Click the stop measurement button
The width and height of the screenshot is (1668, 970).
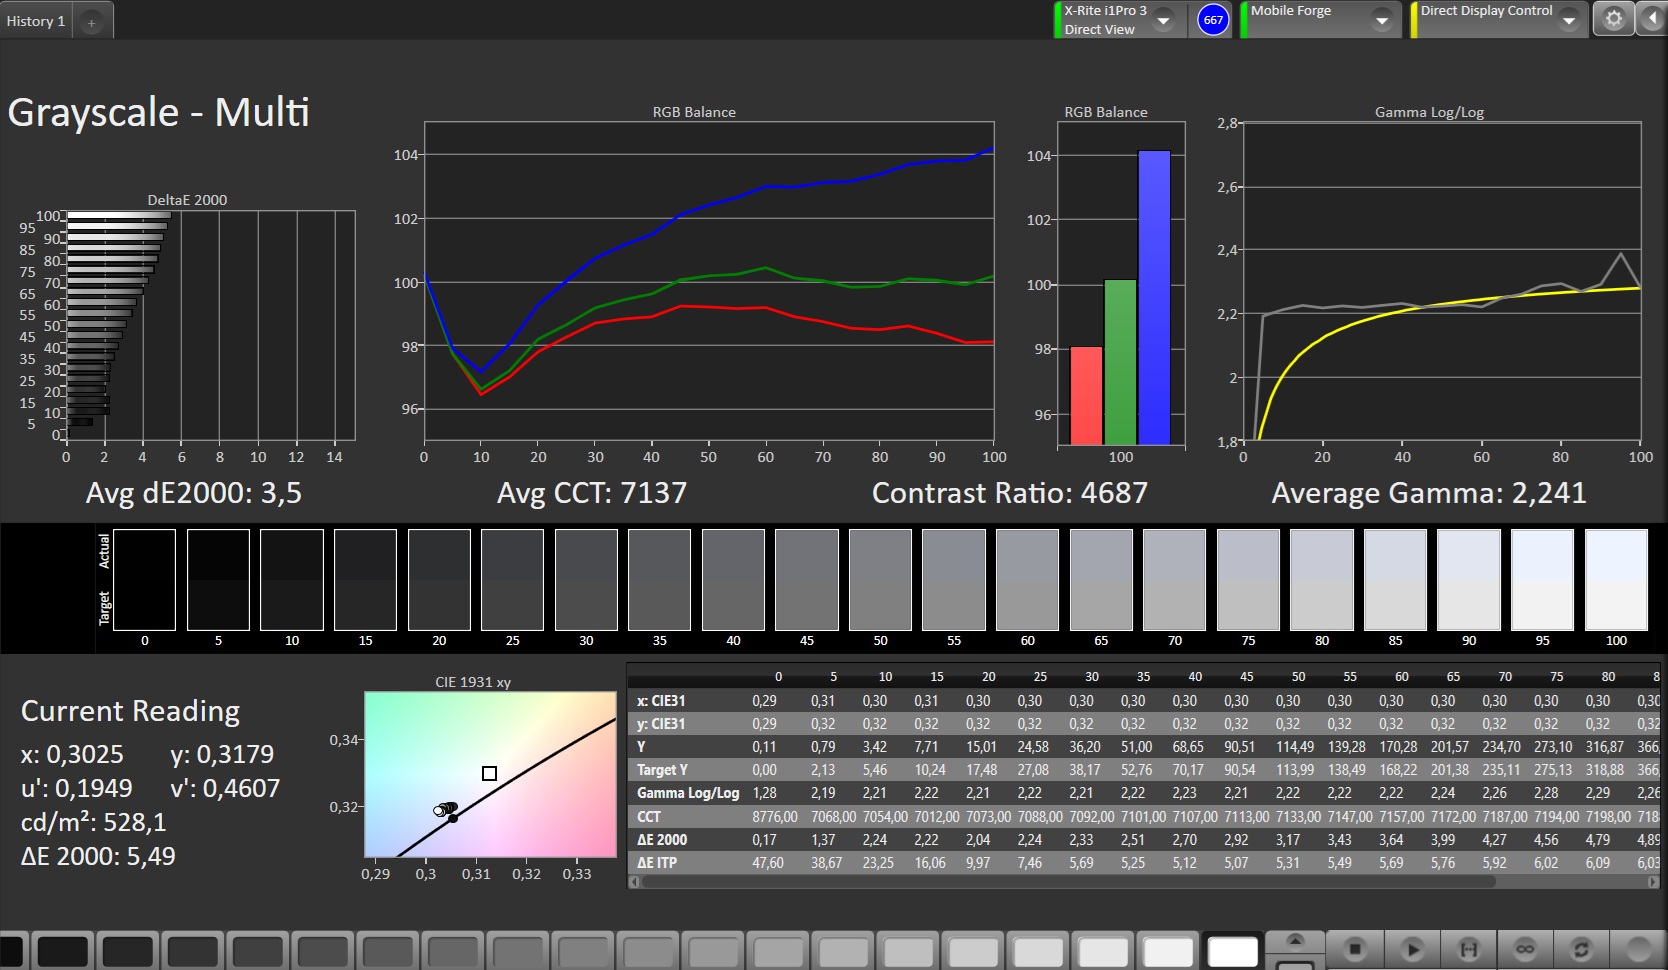[x=1355, y=949]
